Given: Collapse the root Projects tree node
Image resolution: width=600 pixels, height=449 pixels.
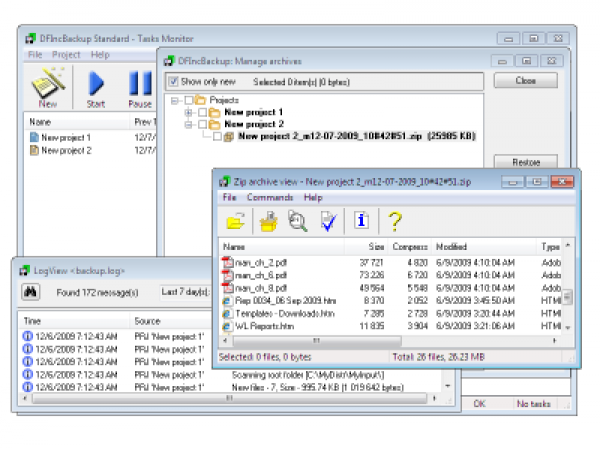Looking at the screenshot, I should point(174,101).
